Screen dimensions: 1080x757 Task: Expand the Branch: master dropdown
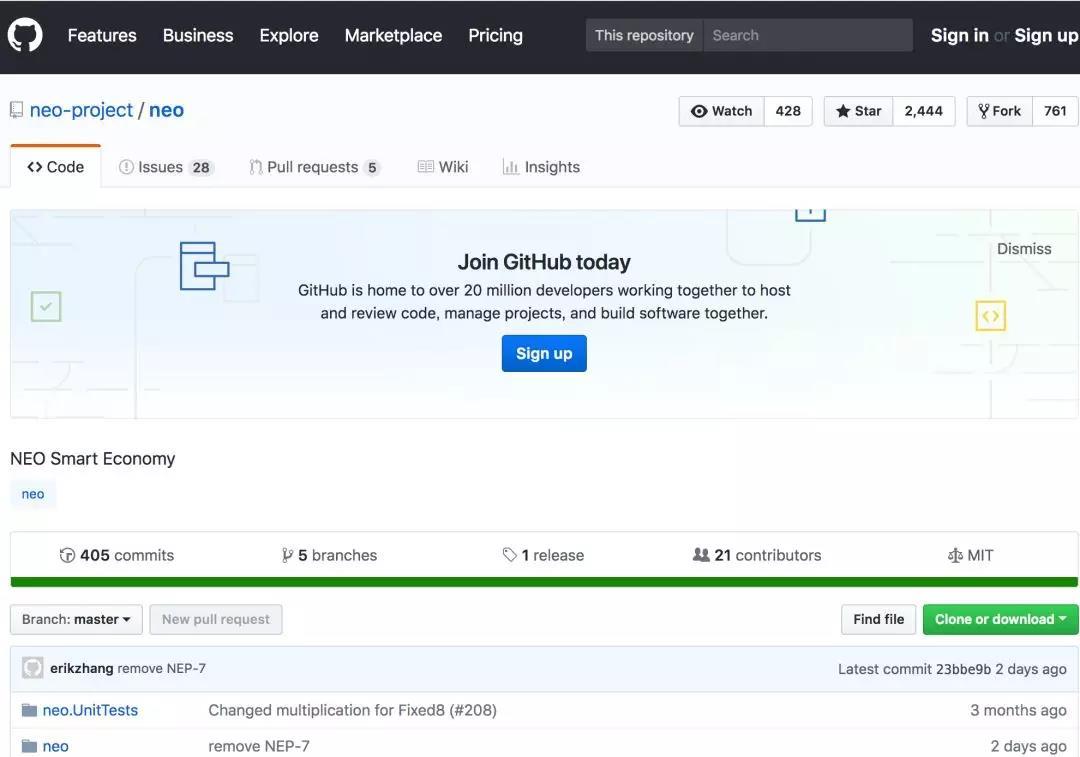click(76, 619)
